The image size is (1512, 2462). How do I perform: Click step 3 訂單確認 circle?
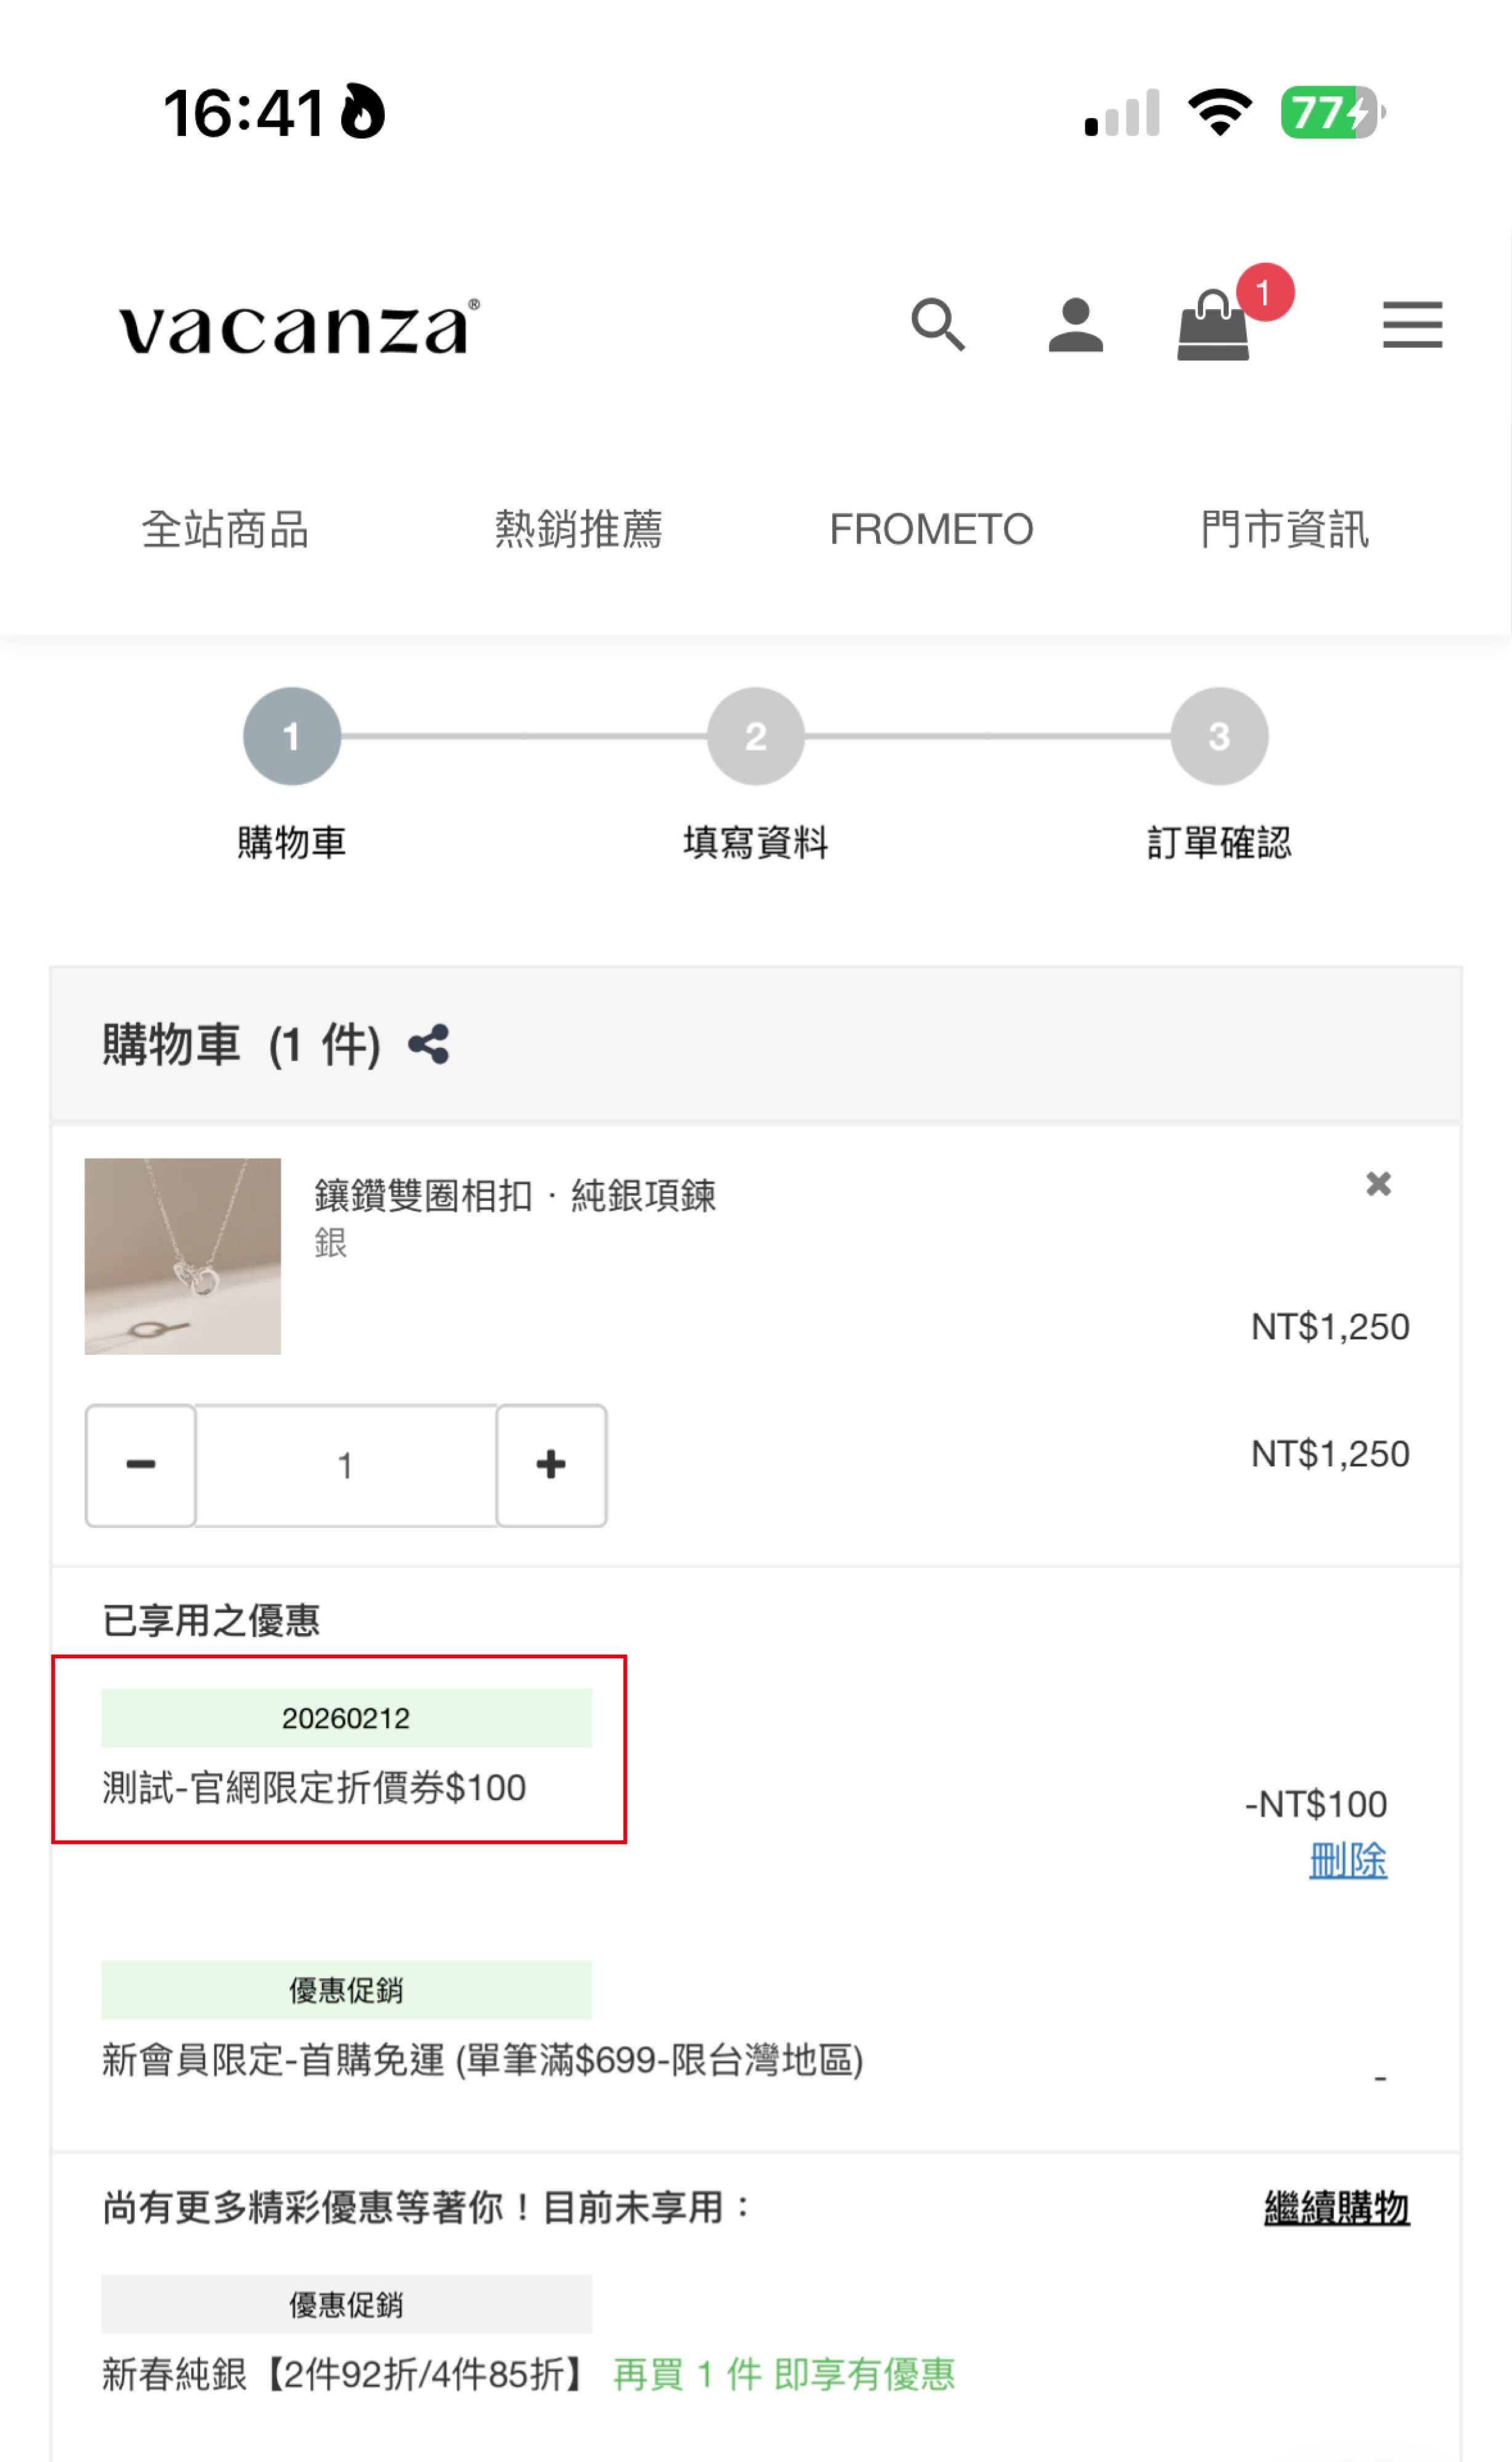(1219, 736)
